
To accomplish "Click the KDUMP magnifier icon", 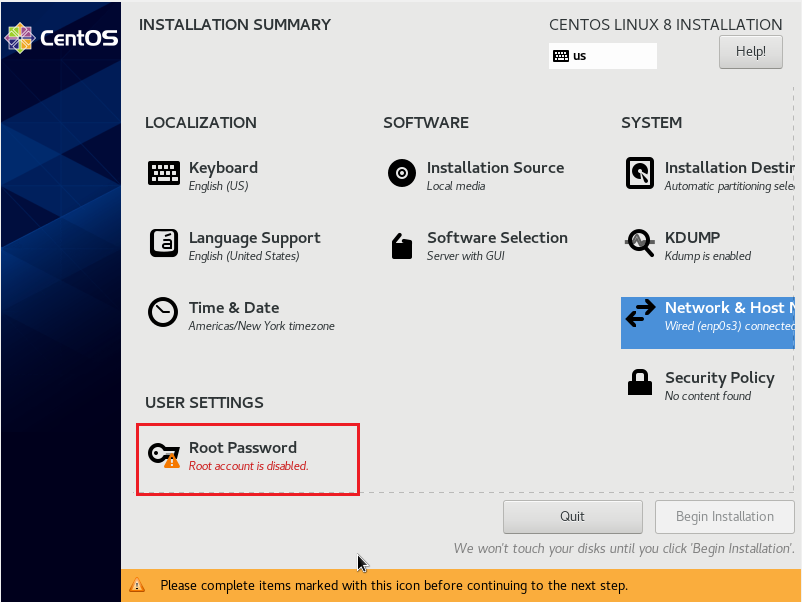I will [640, 242].
